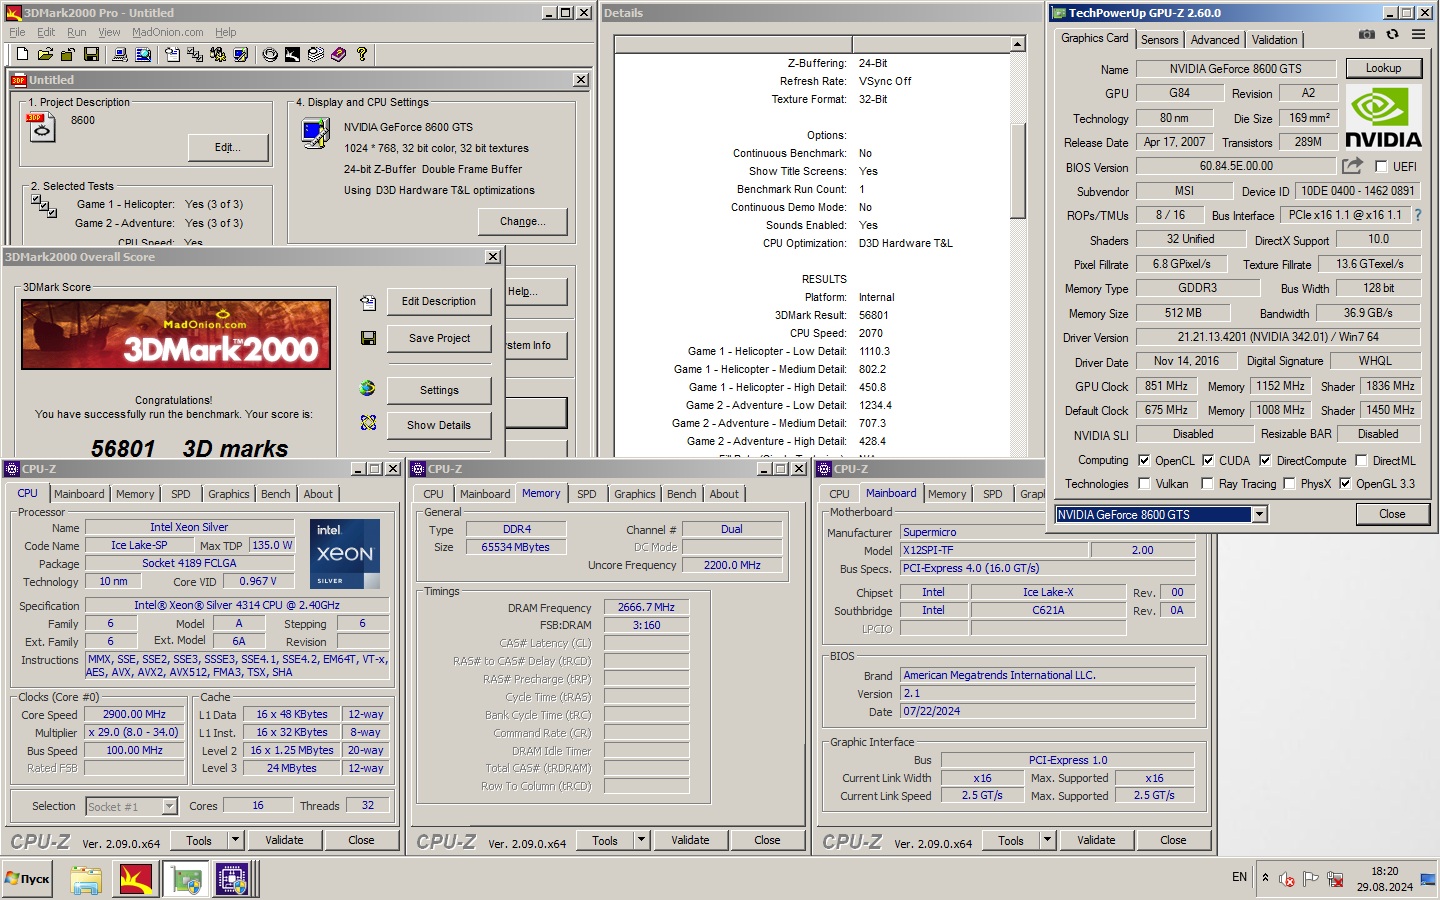
Task: Open the View menu in 3DMark2000
Action: pos(109,32)
